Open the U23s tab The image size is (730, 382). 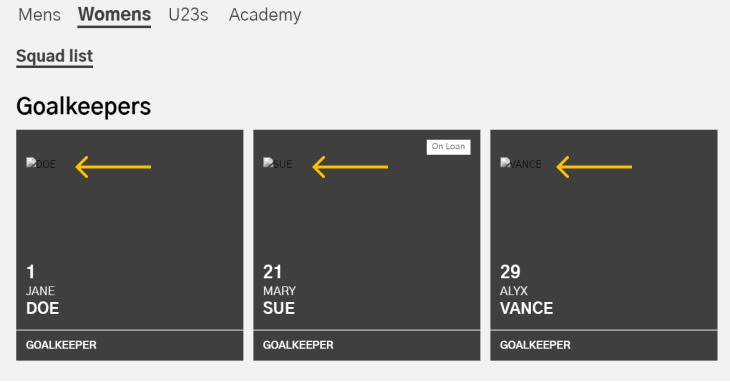(188, 15)
